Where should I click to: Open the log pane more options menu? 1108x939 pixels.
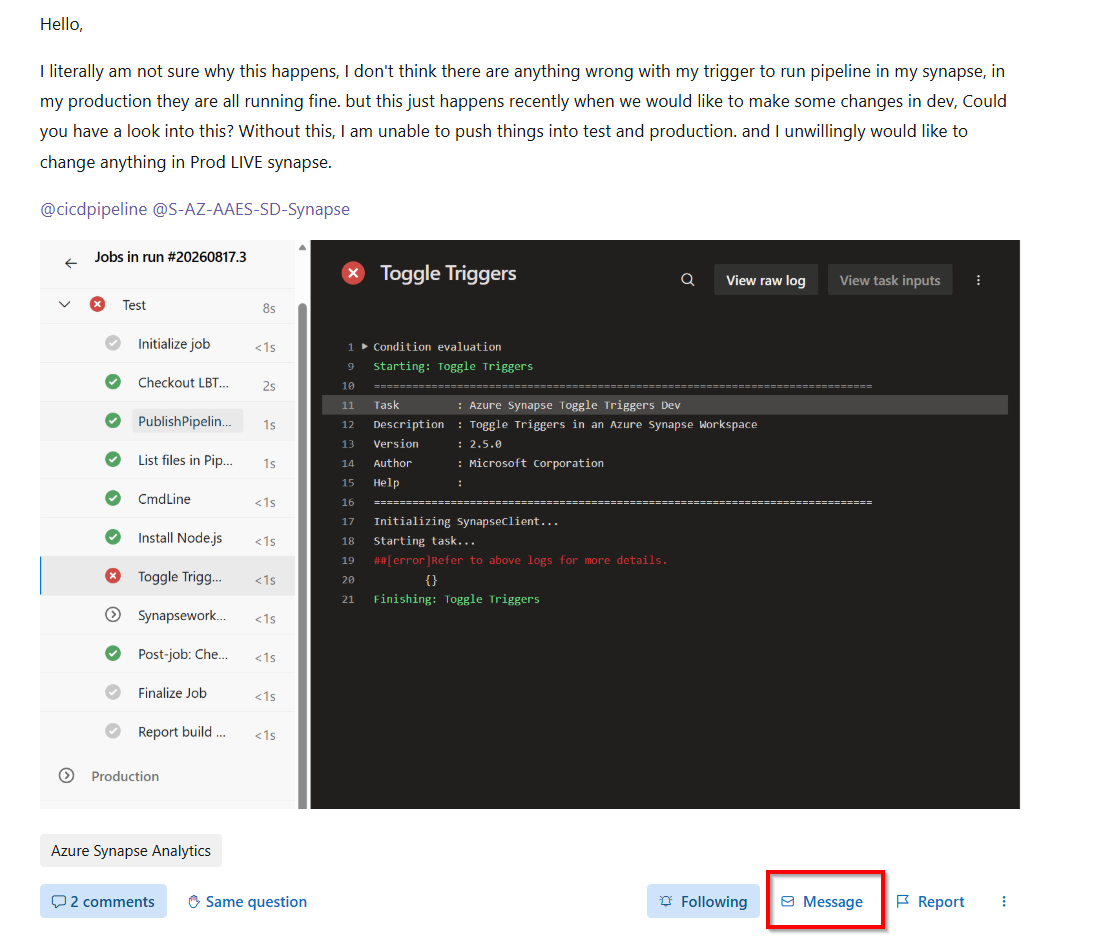click(x=979, y=280)
